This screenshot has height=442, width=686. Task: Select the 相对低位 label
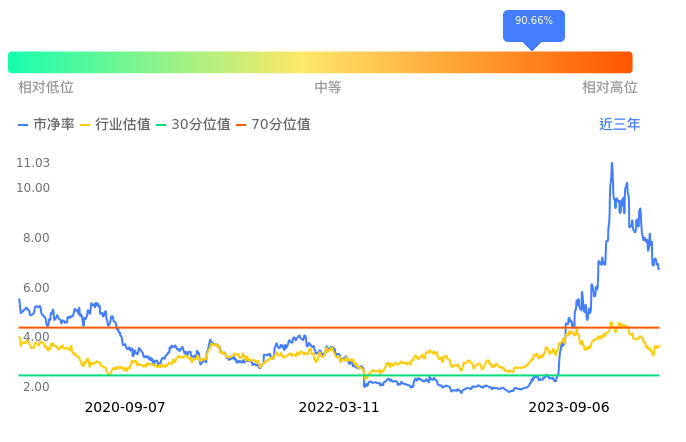46,88
